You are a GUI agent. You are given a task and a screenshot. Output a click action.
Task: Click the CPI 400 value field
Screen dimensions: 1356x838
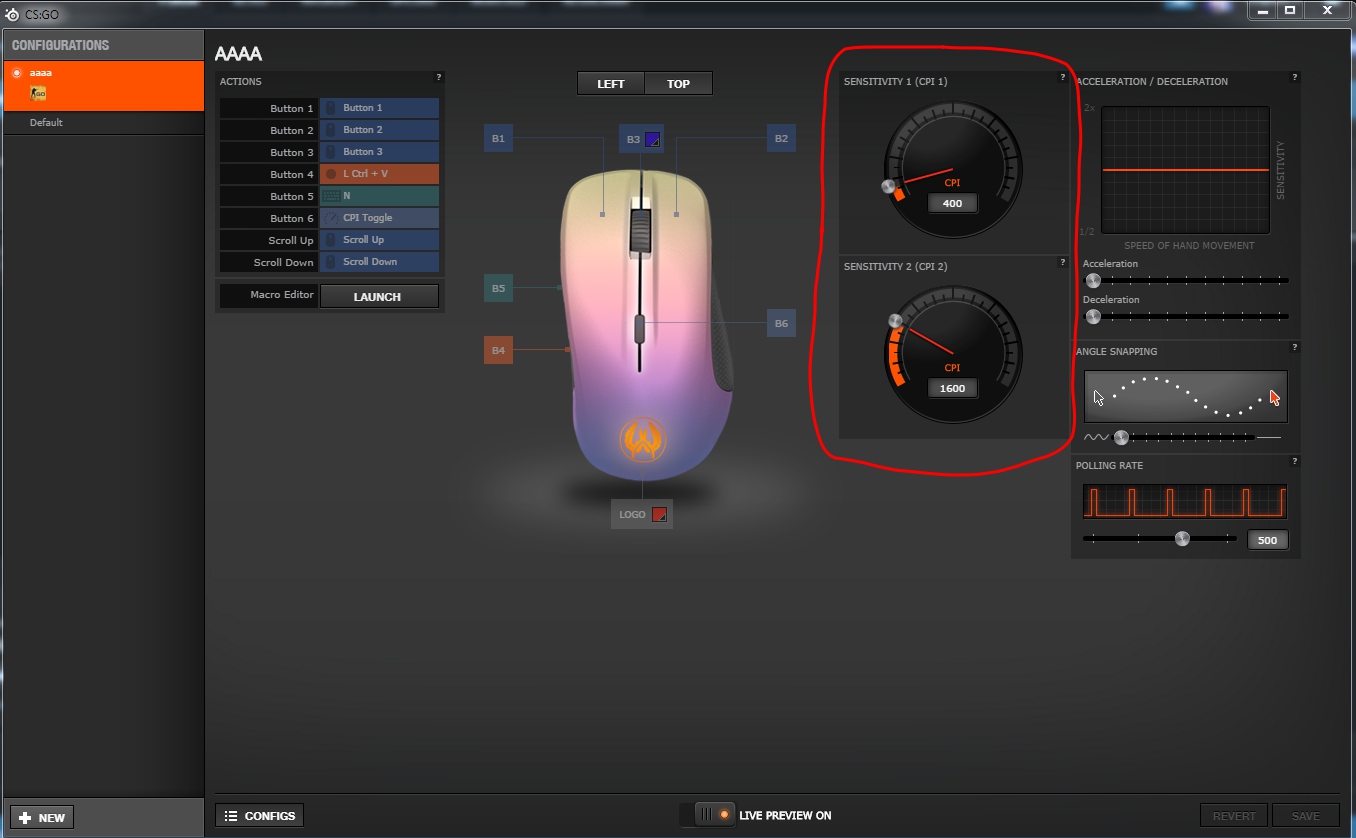tap(952, 203)
